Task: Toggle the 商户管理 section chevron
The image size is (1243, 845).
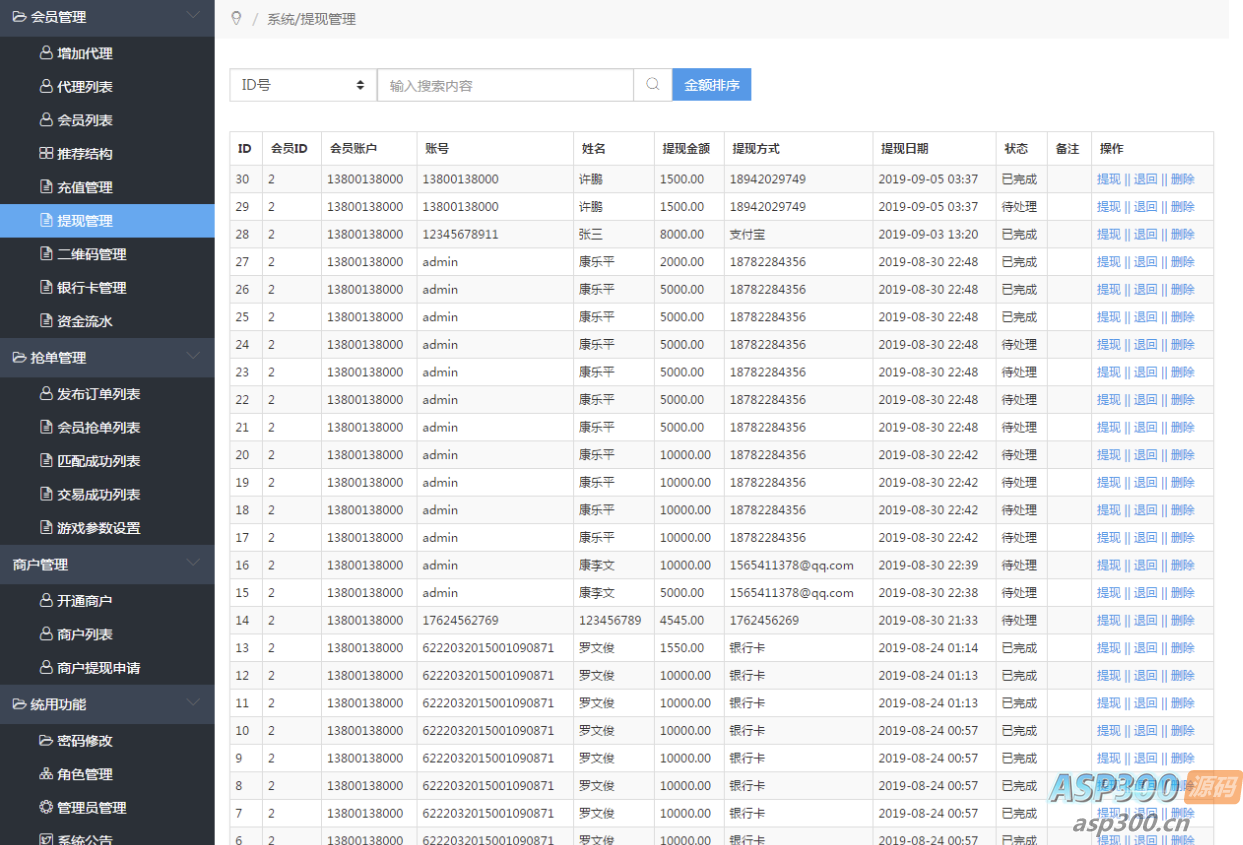Action: [194, 563]
